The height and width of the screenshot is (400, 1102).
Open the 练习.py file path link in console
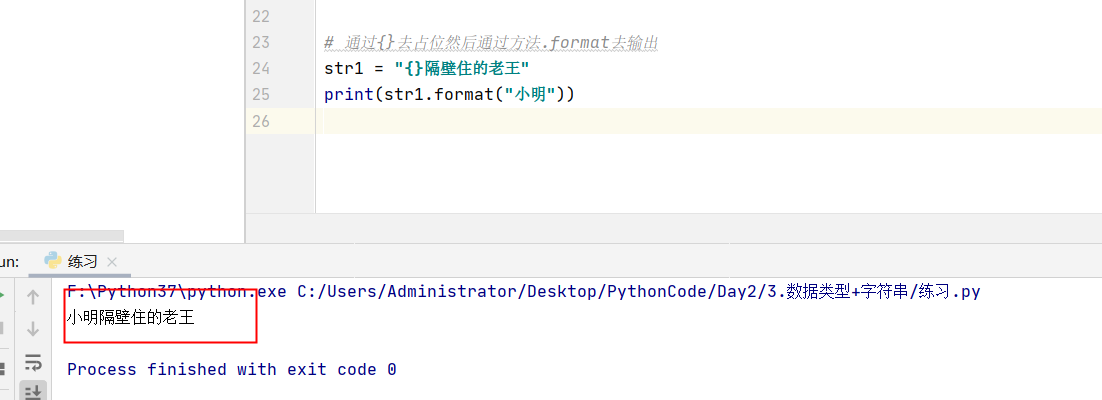tap(639, 292)
